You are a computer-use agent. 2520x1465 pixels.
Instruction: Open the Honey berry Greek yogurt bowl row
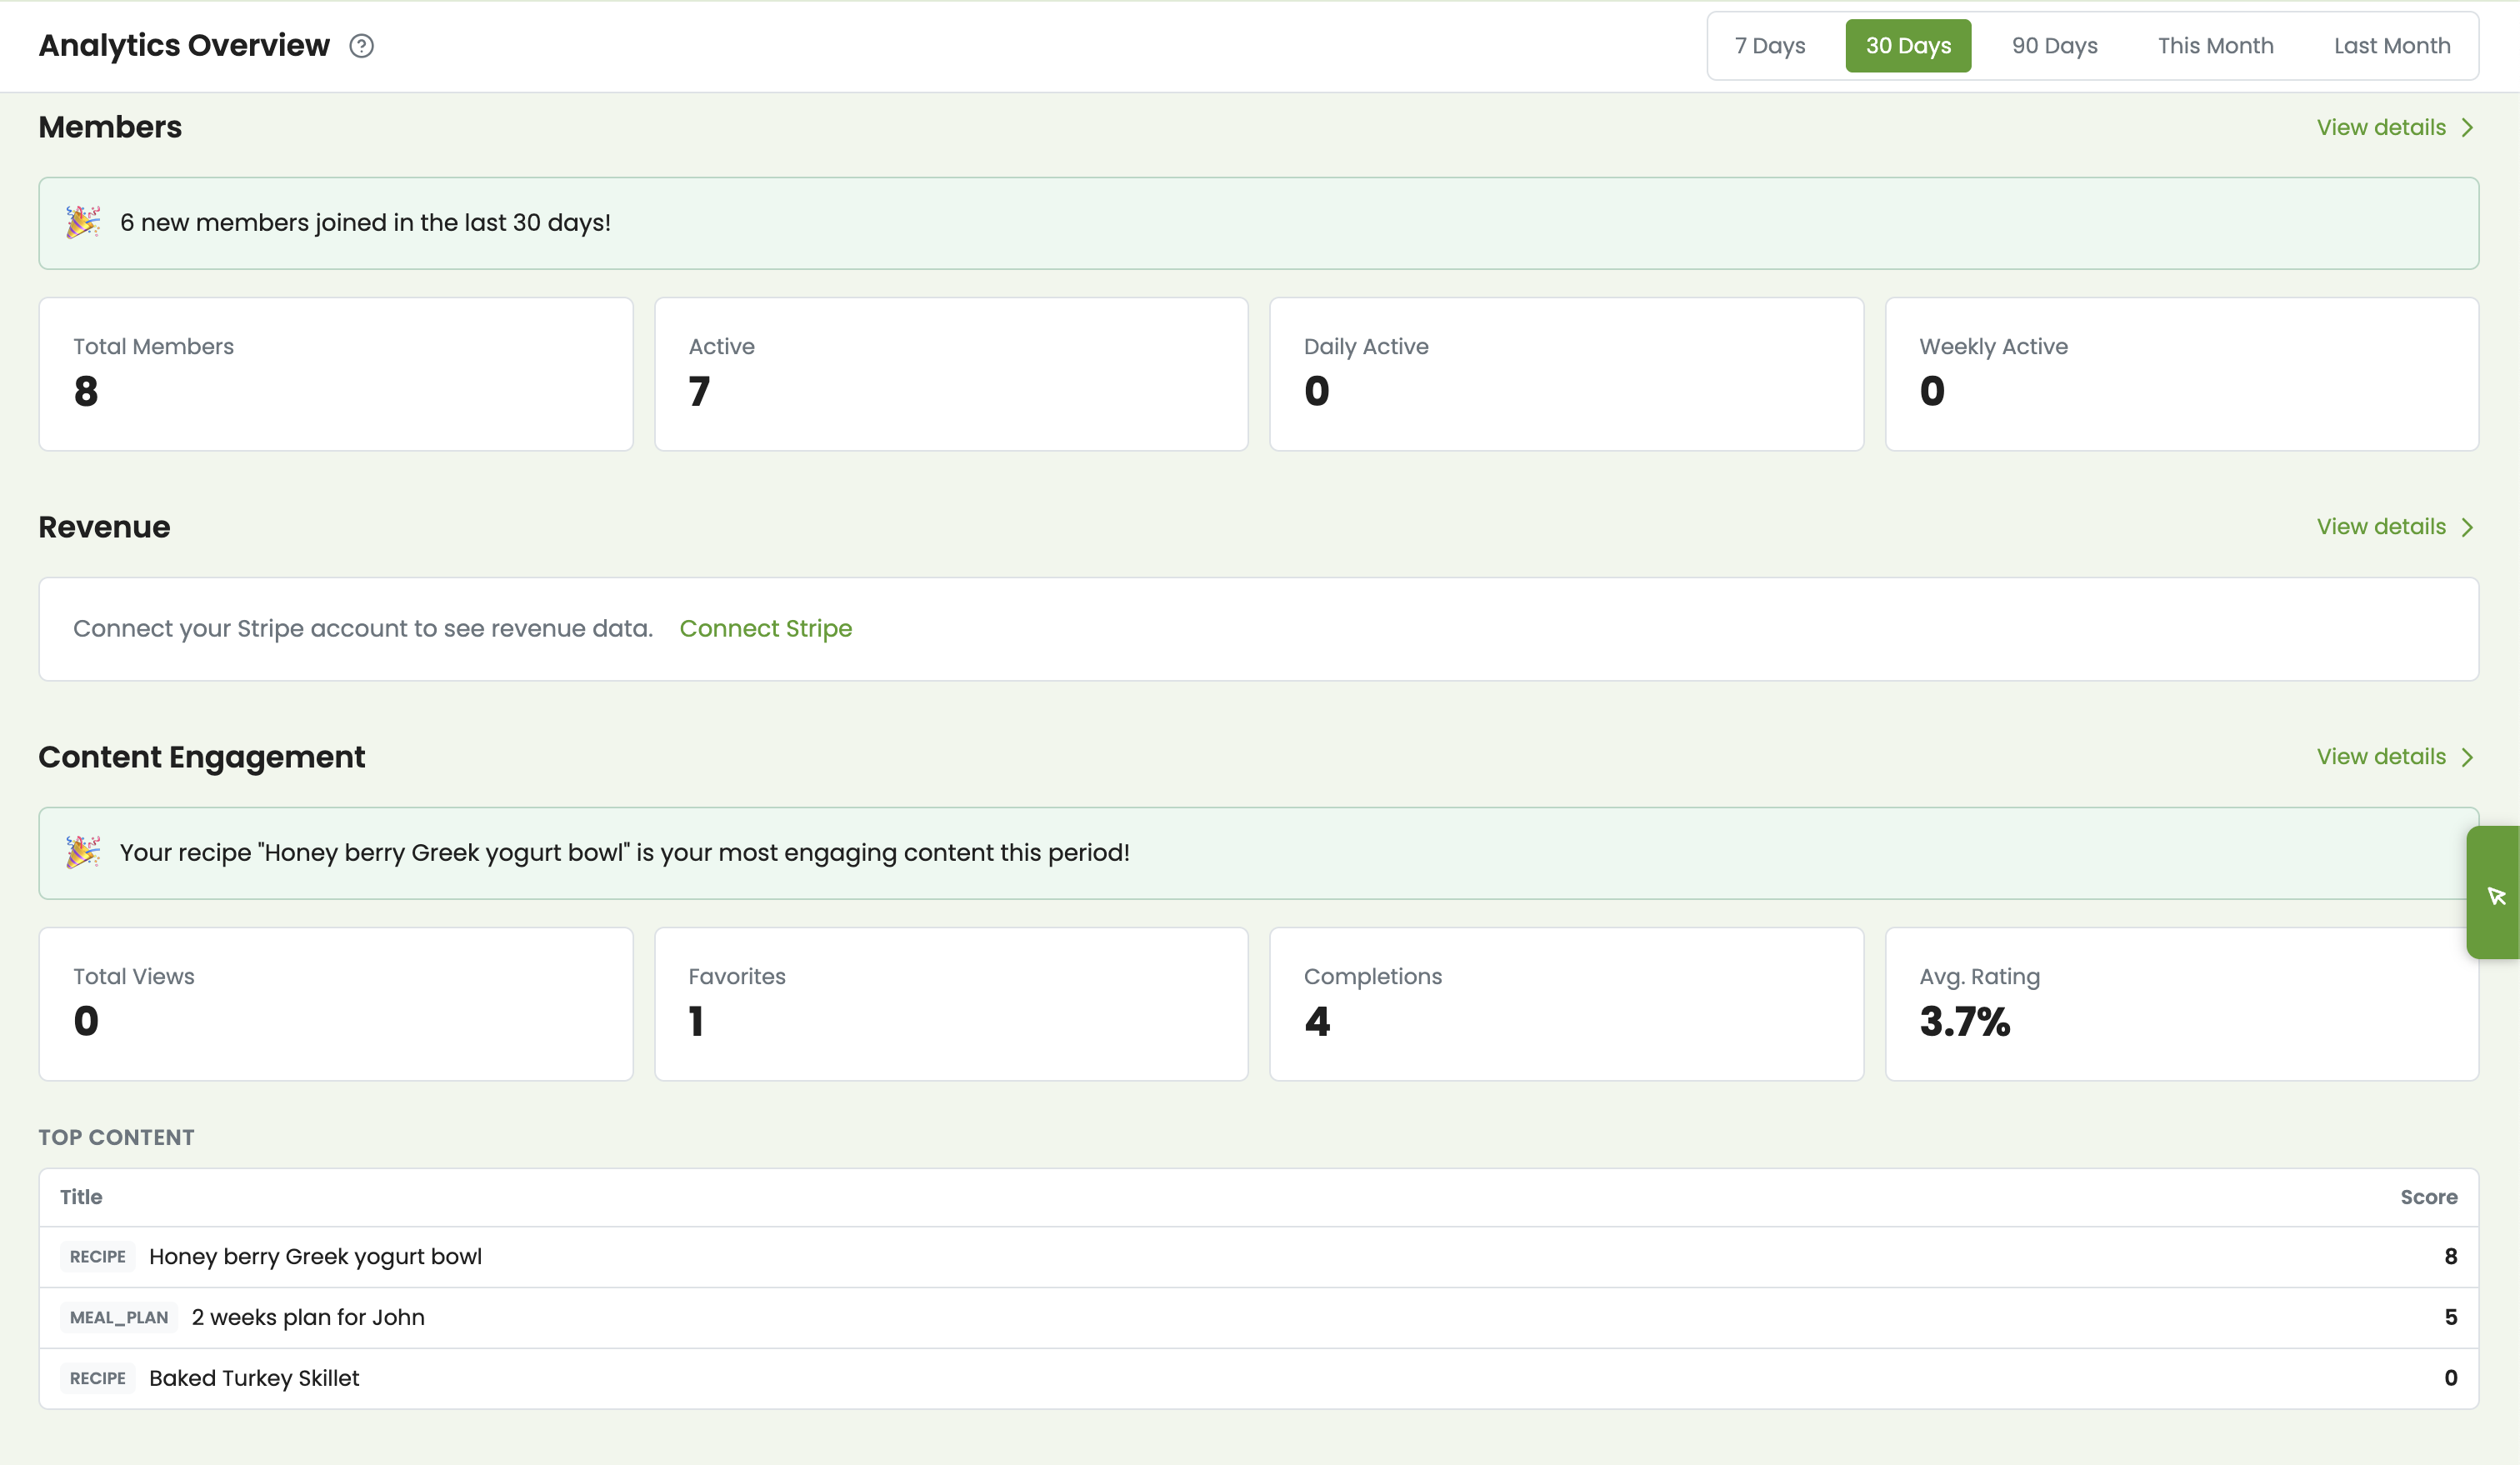coord(1259,1257)
